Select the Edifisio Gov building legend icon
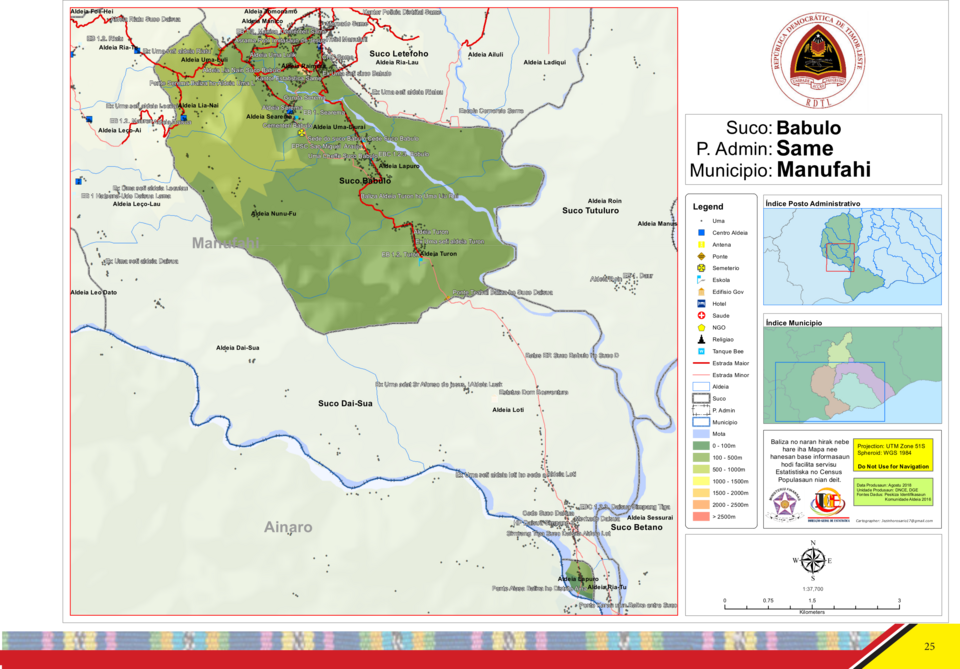960x669 pixels. 702,292
